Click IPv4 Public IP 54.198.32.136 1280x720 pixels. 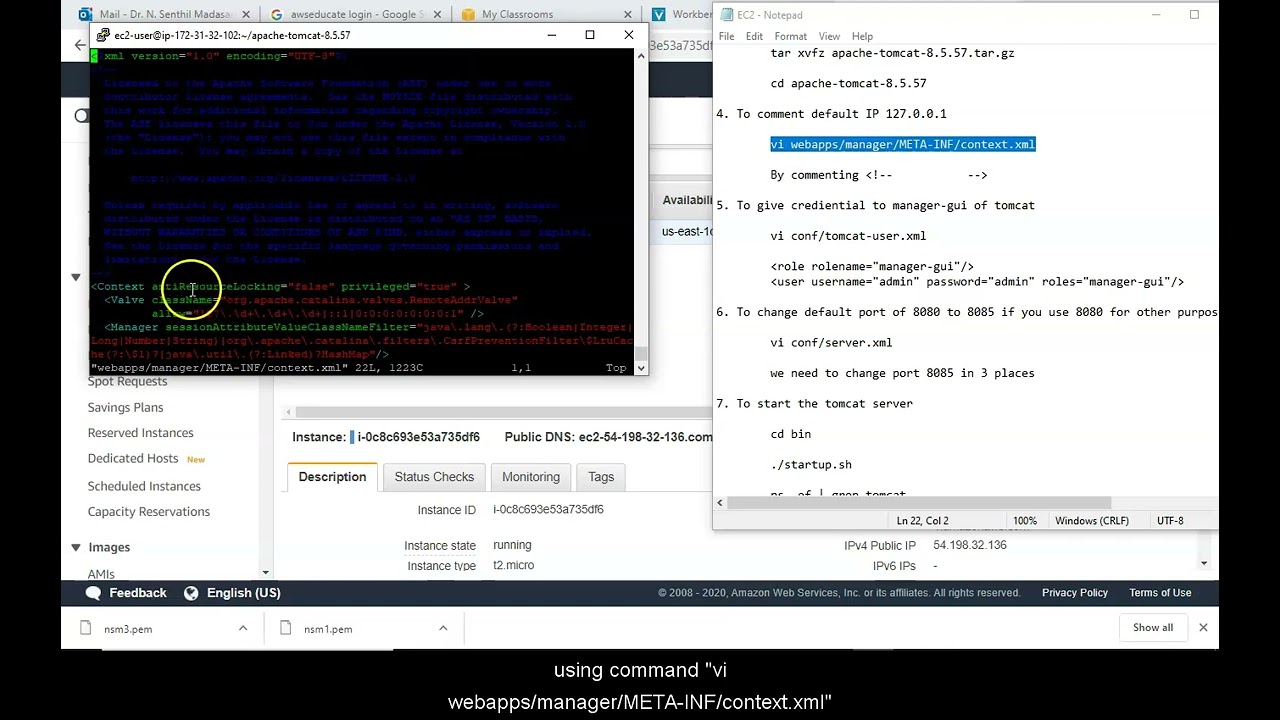970,545
